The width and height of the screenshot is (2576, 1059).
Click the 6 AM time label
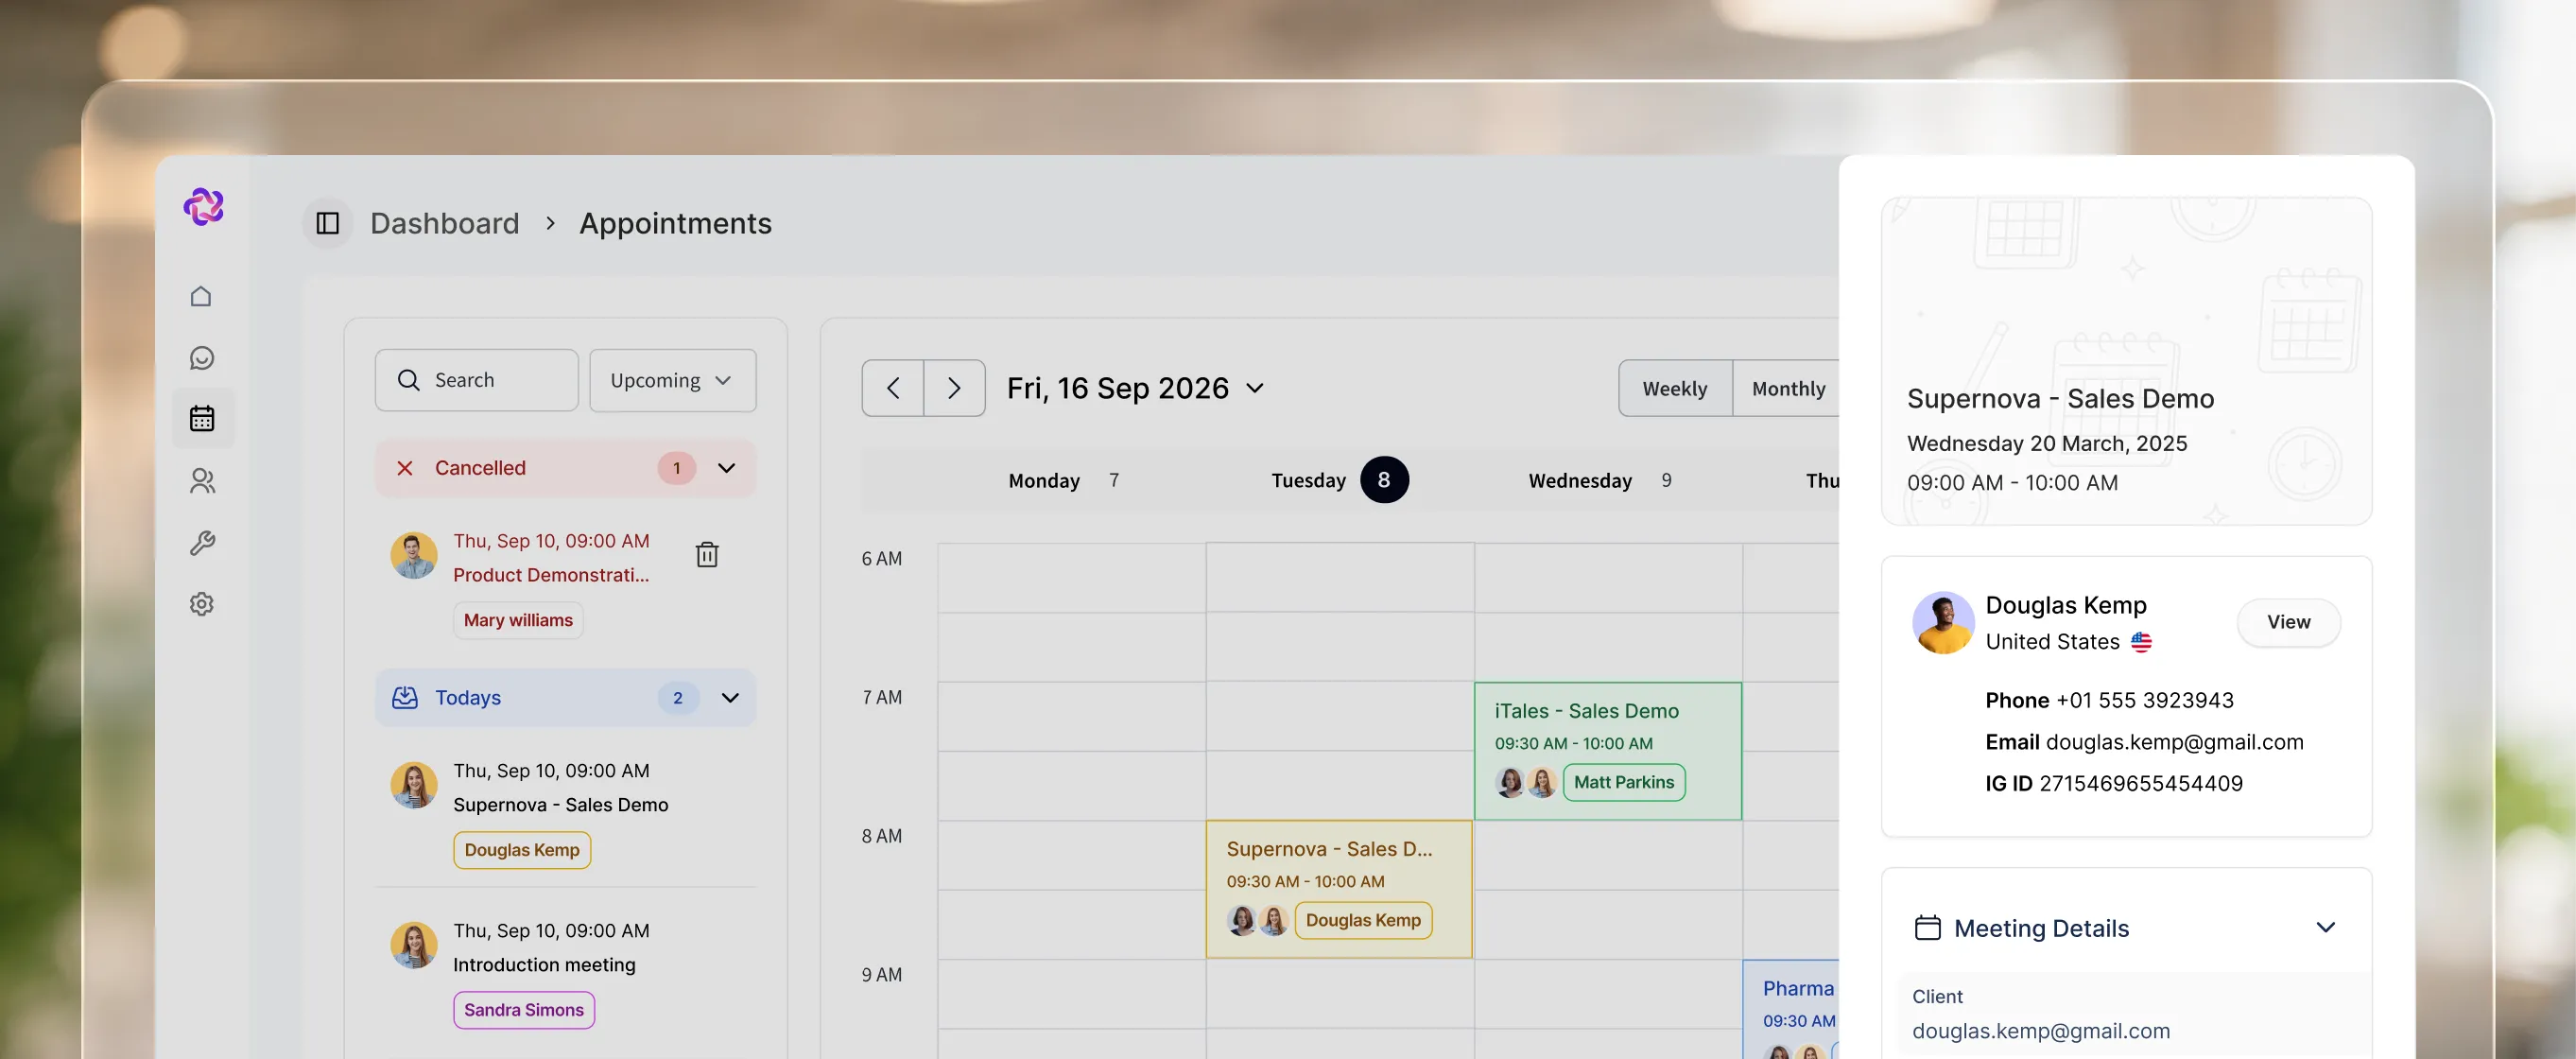[881, 558]
